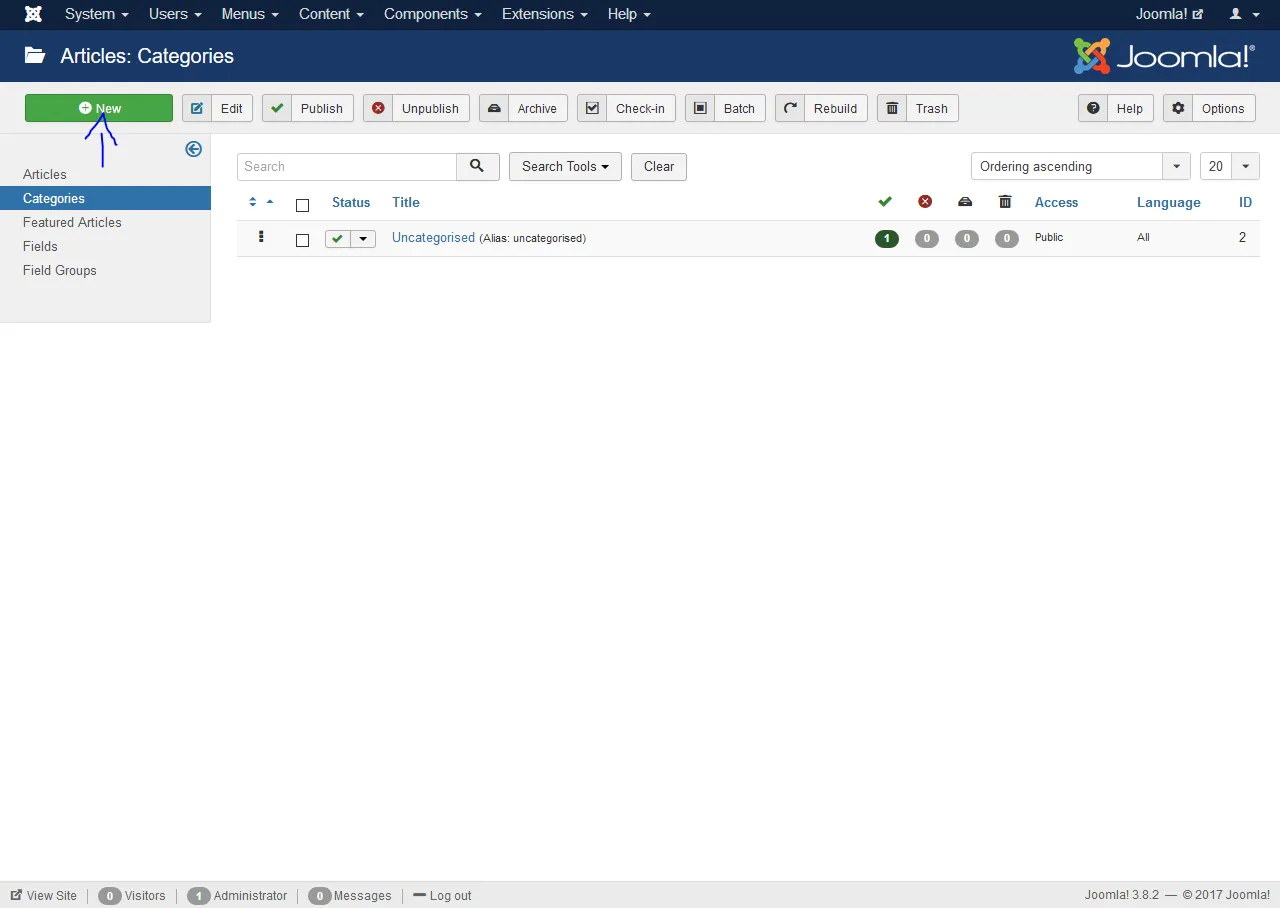The width and height of the screenshot is (1280, 908).
Task: Click unpublished count badge for Uncategorised
Action: [x=927, y=239]
